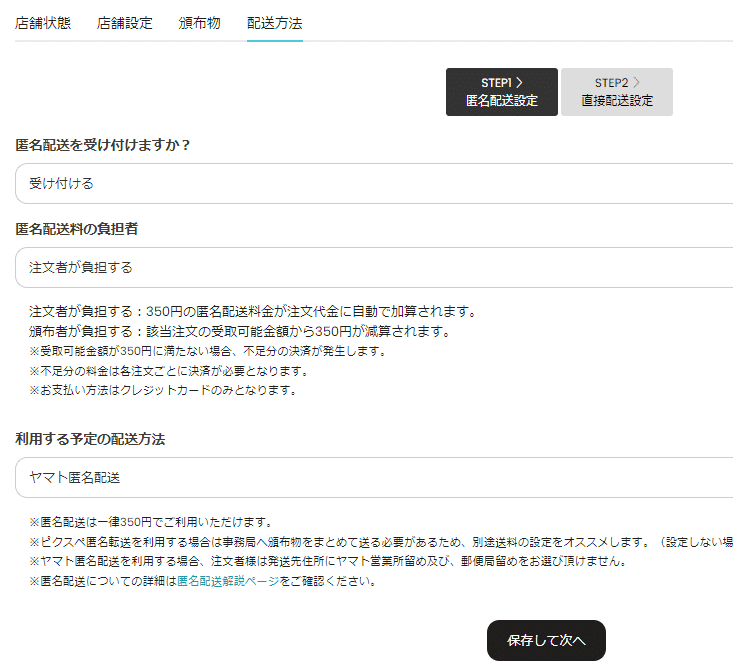Click the line starting 注文者が負担する：350円
Image resolution: width=733 pixels, height=665 pixels.
pyautogui.click(x=253, y=311)
